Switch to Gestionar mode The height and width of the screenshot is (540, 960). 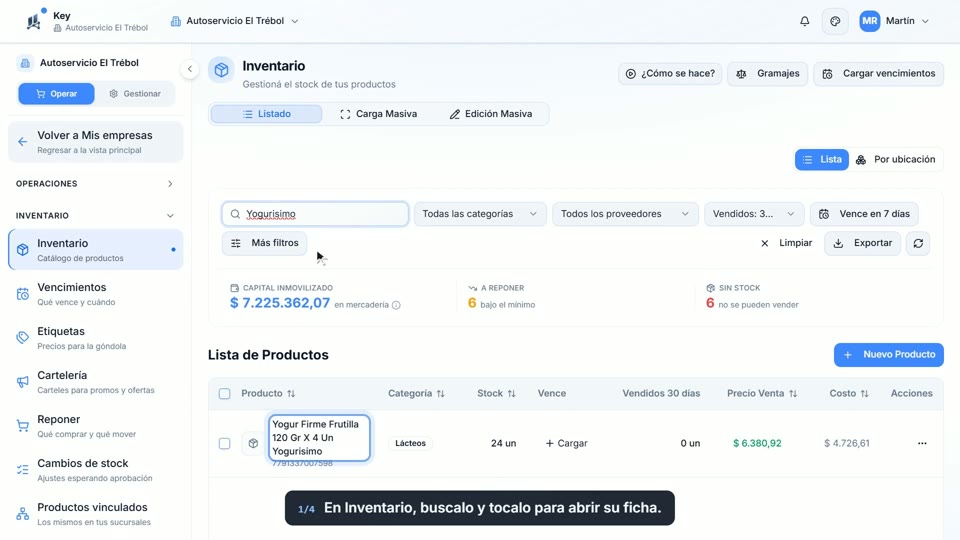[135, 94]
